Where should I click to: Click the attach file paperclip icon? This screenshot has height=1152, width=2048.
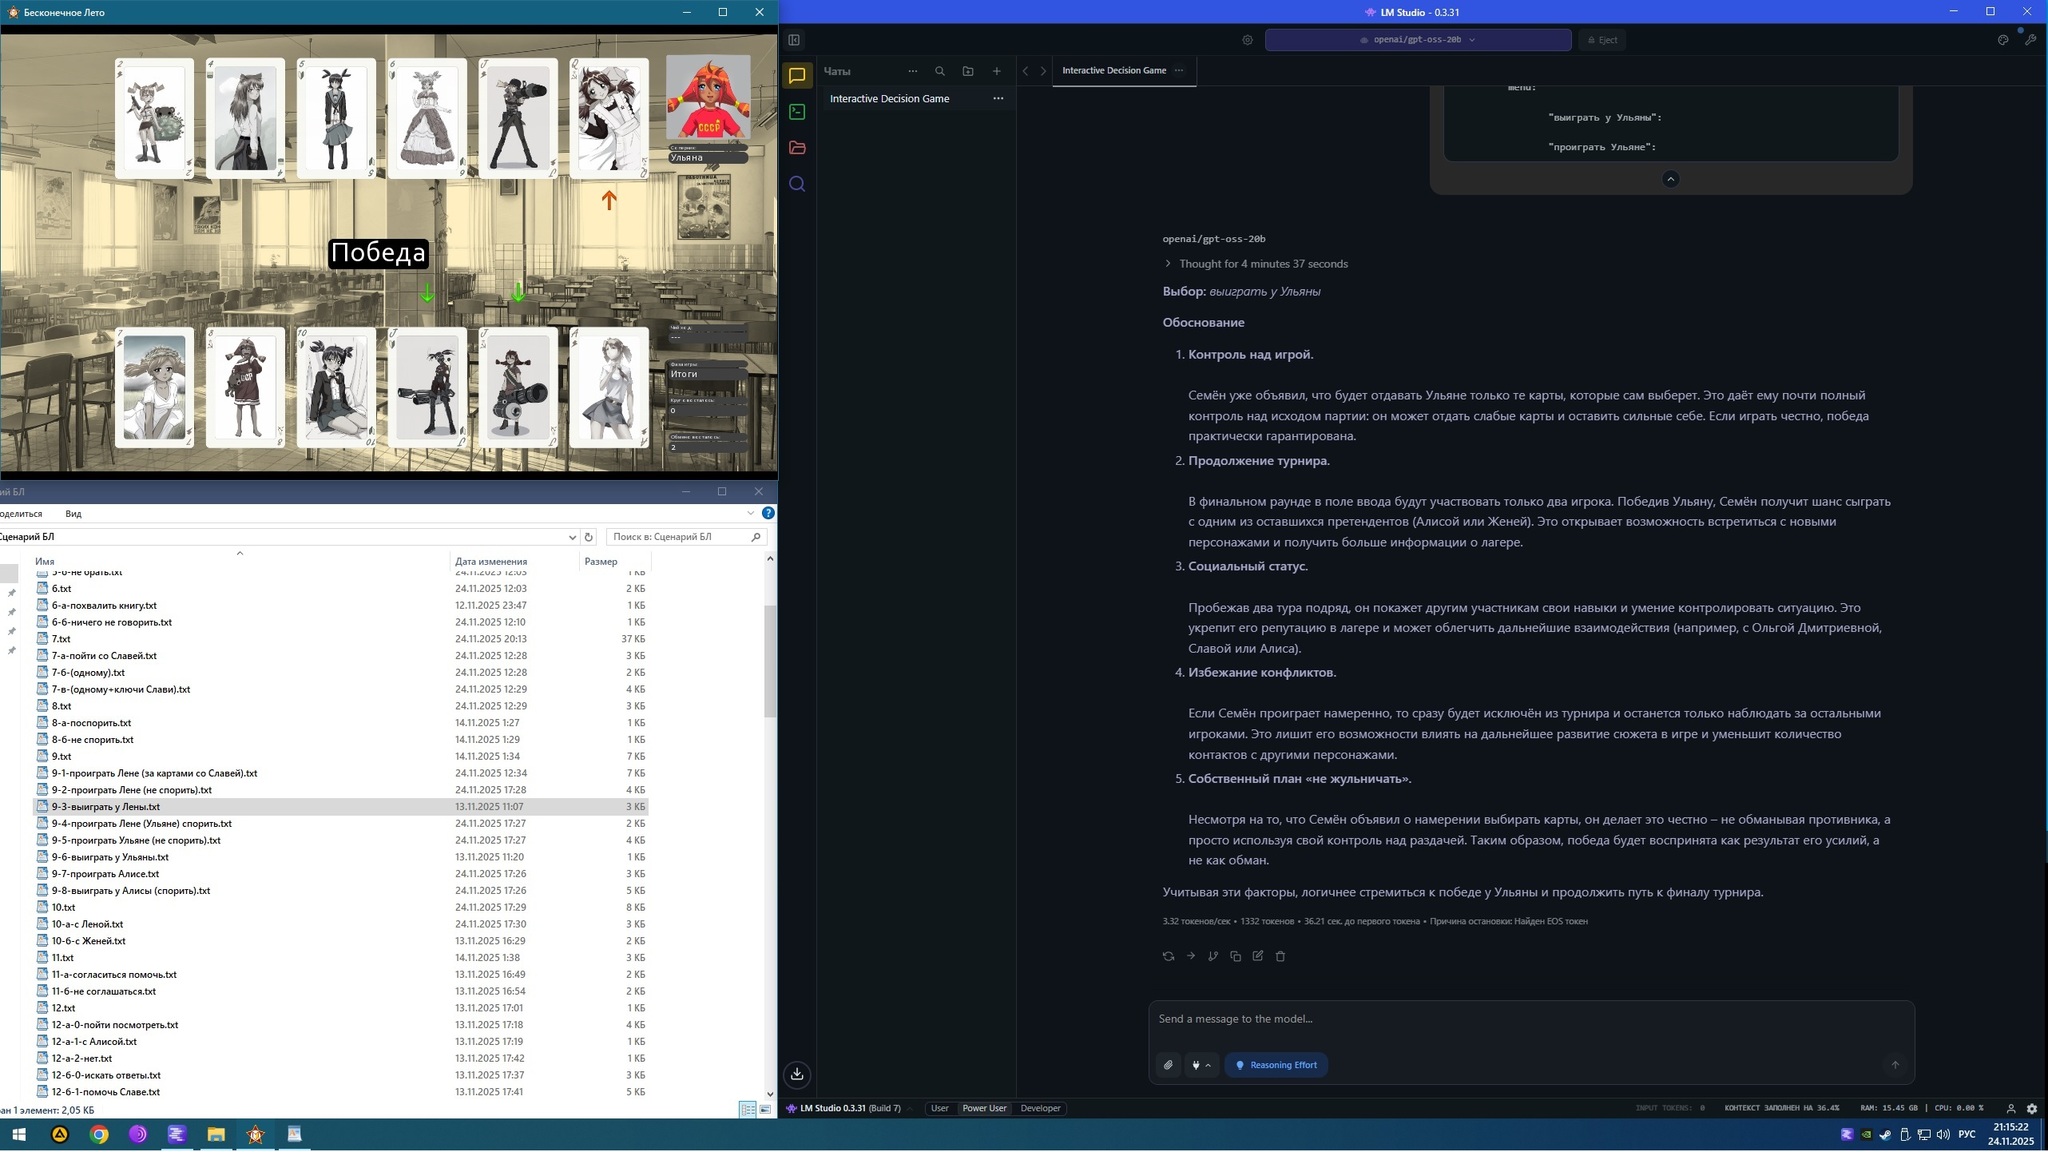tap(1168, 1065)
